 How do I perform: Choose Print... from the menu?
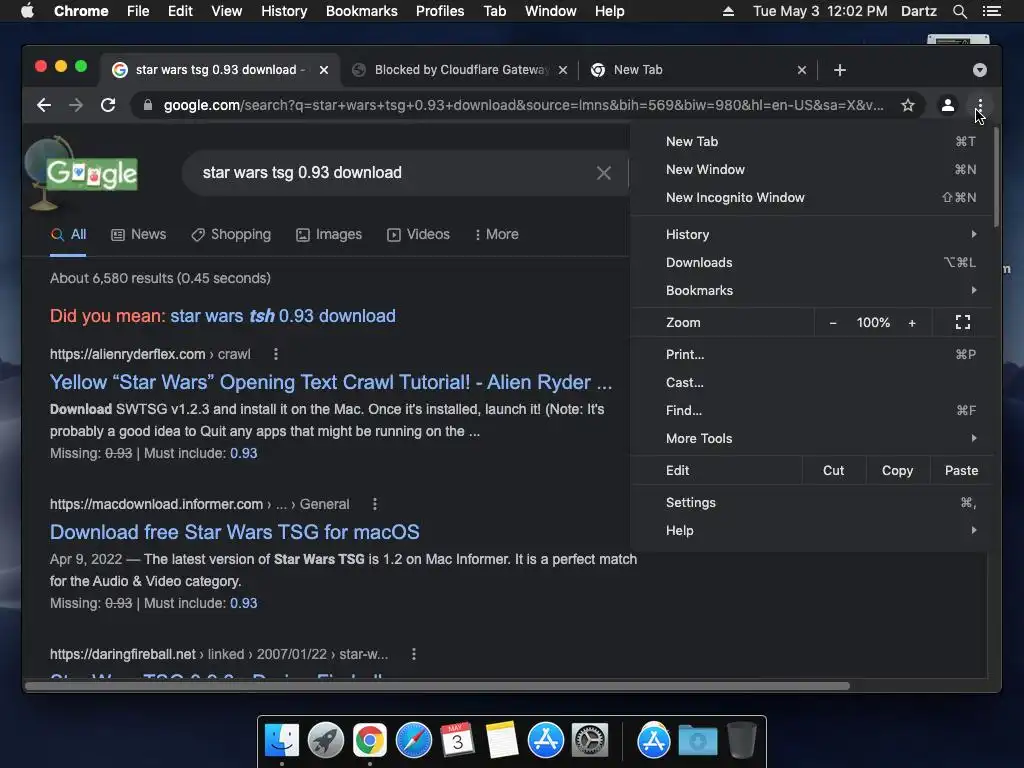[812, 355]
